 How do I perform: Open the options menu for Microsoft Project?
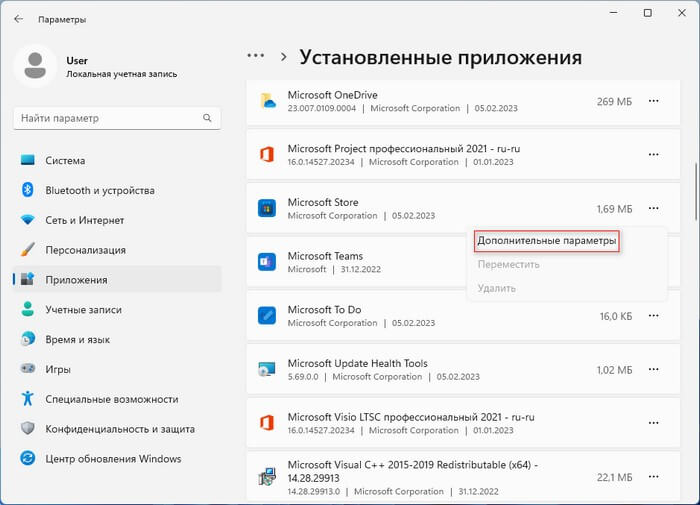654,154
